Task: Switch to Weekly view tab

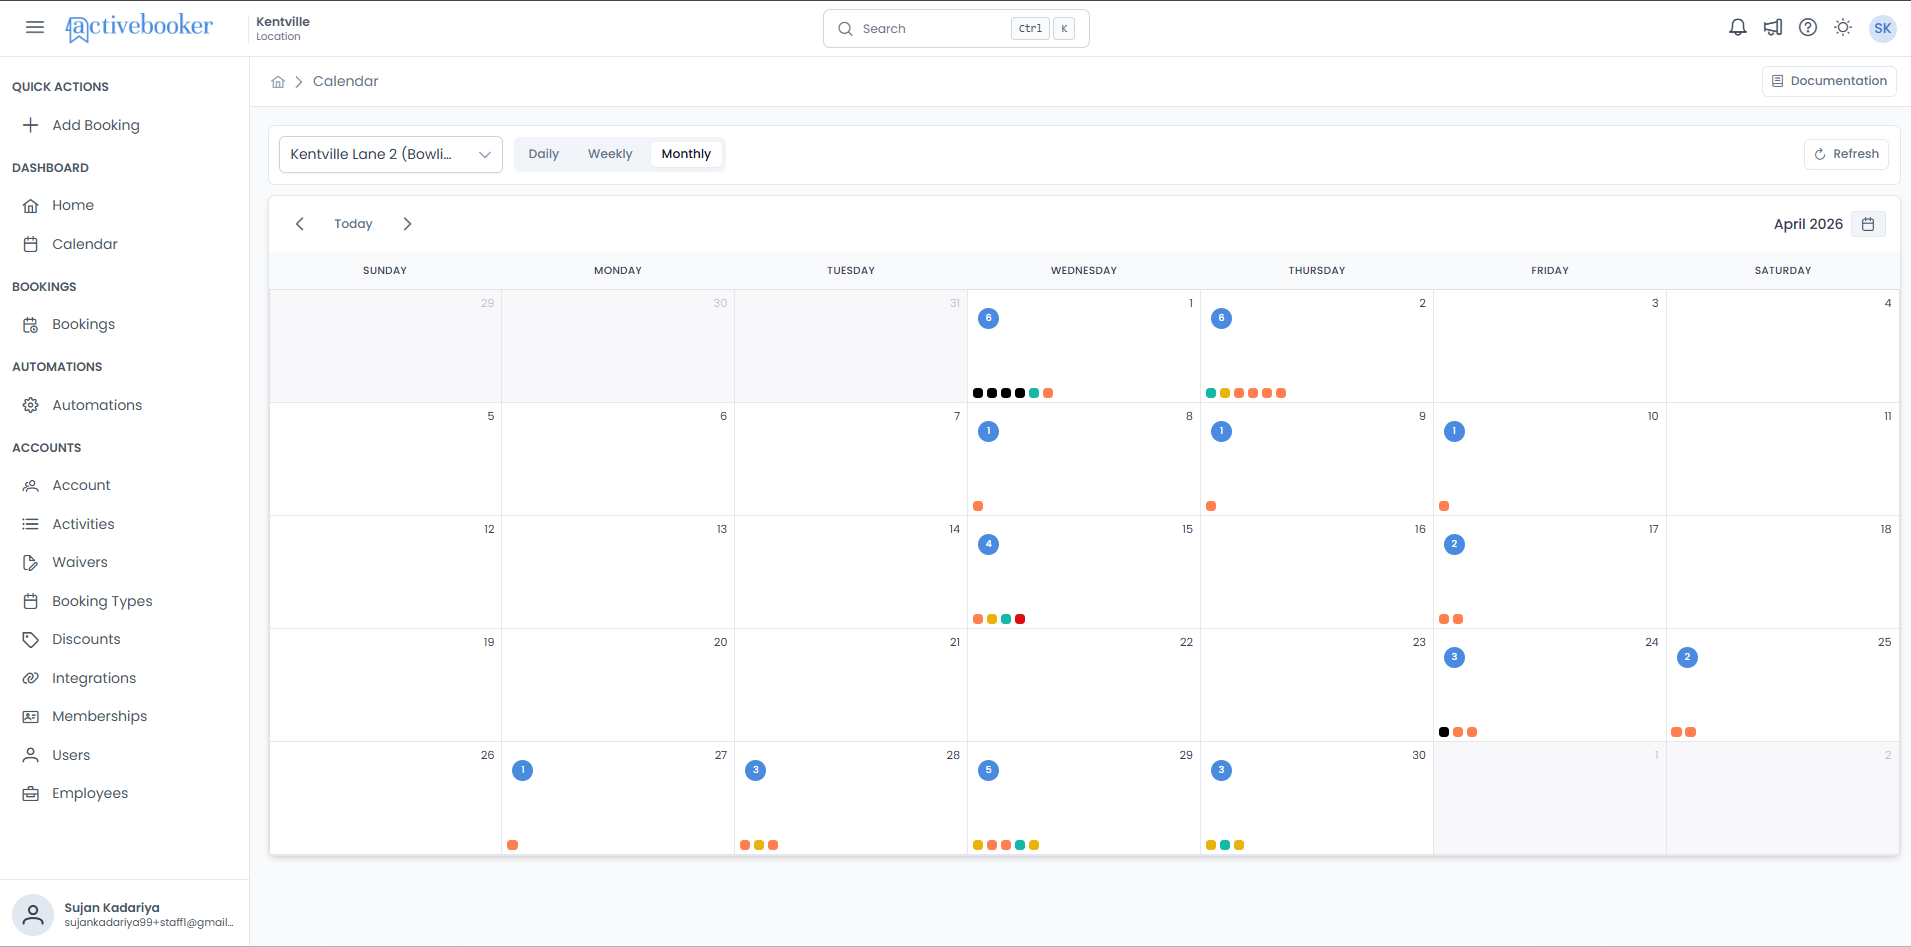Action: pyautogui.click(x=610, y=154)
